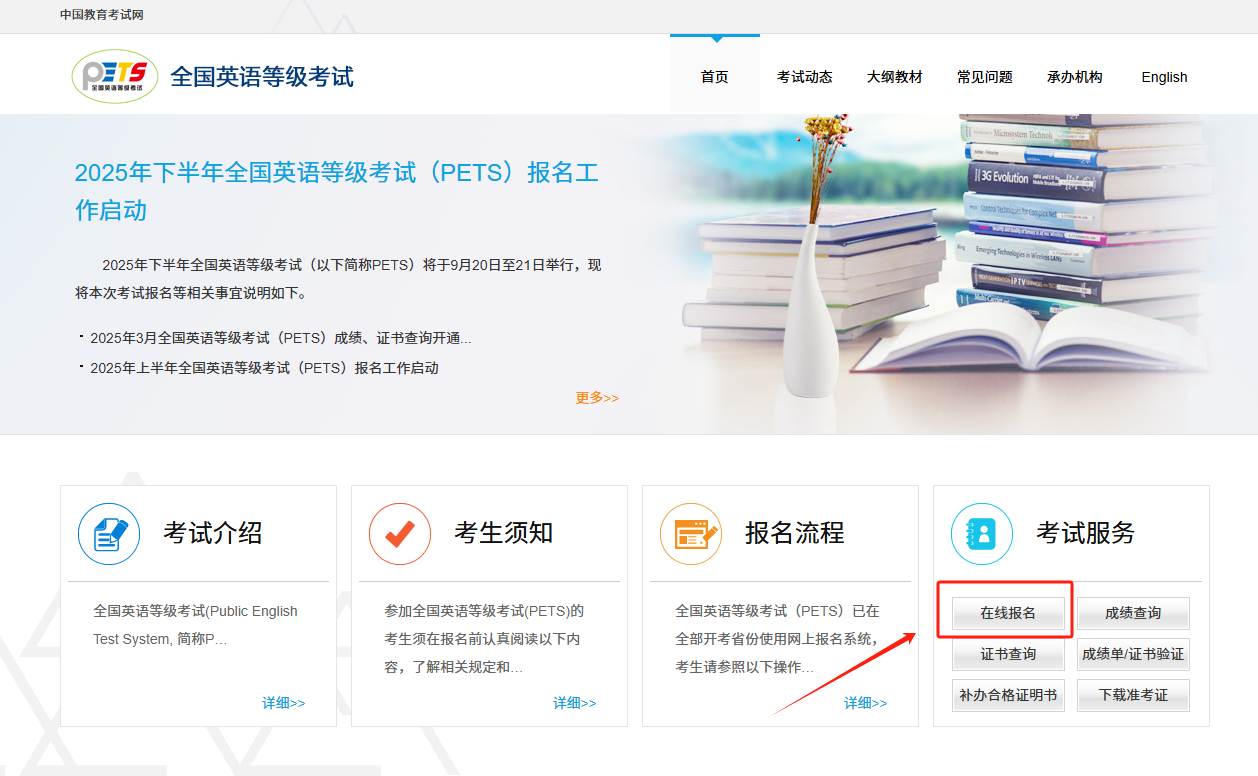Open 成绩单/证书验证 verification
The image size is (1258, 776).
[x=1133, y=654]
